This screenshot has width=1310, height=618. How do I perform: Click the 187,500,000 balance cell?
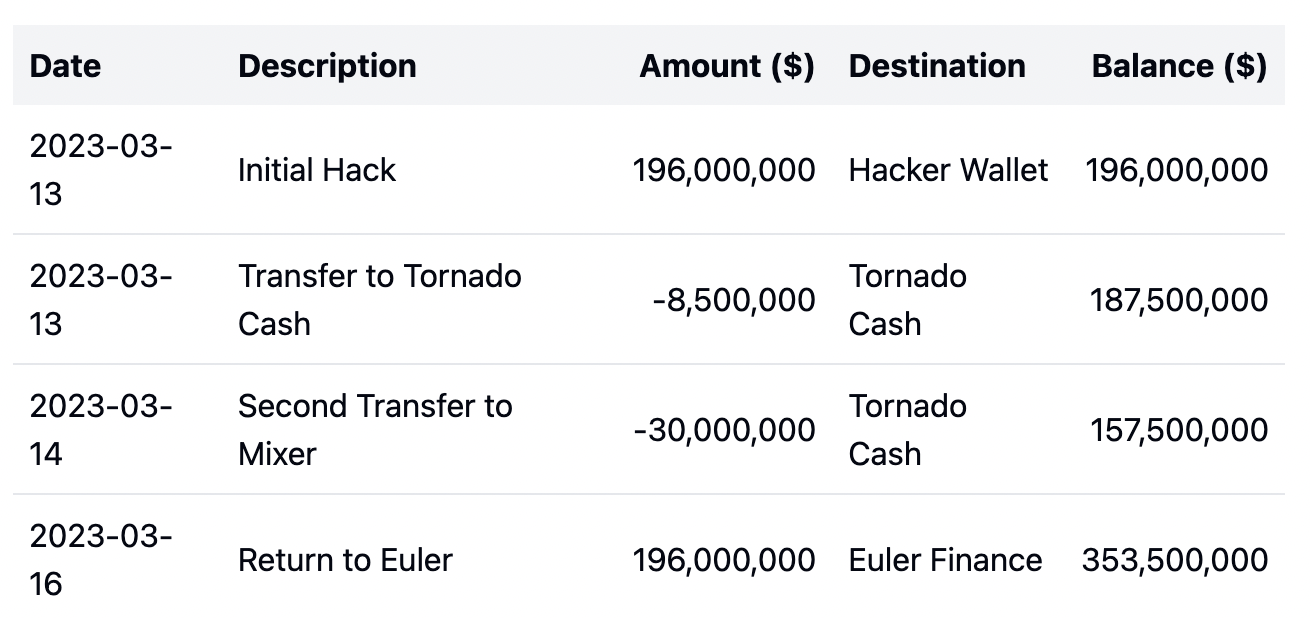point(1178,300)
